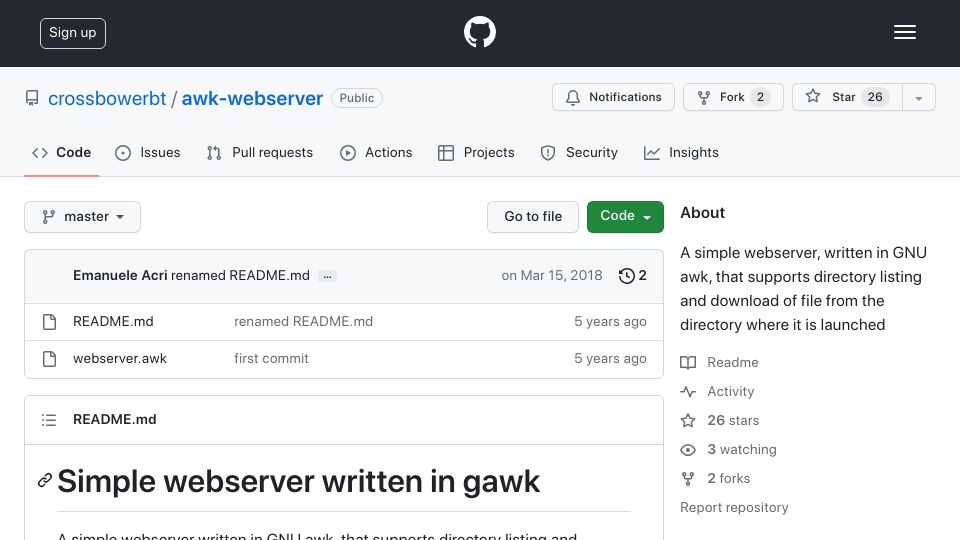Open README.md row's 'renamed README.md' commit

[303, 321]
